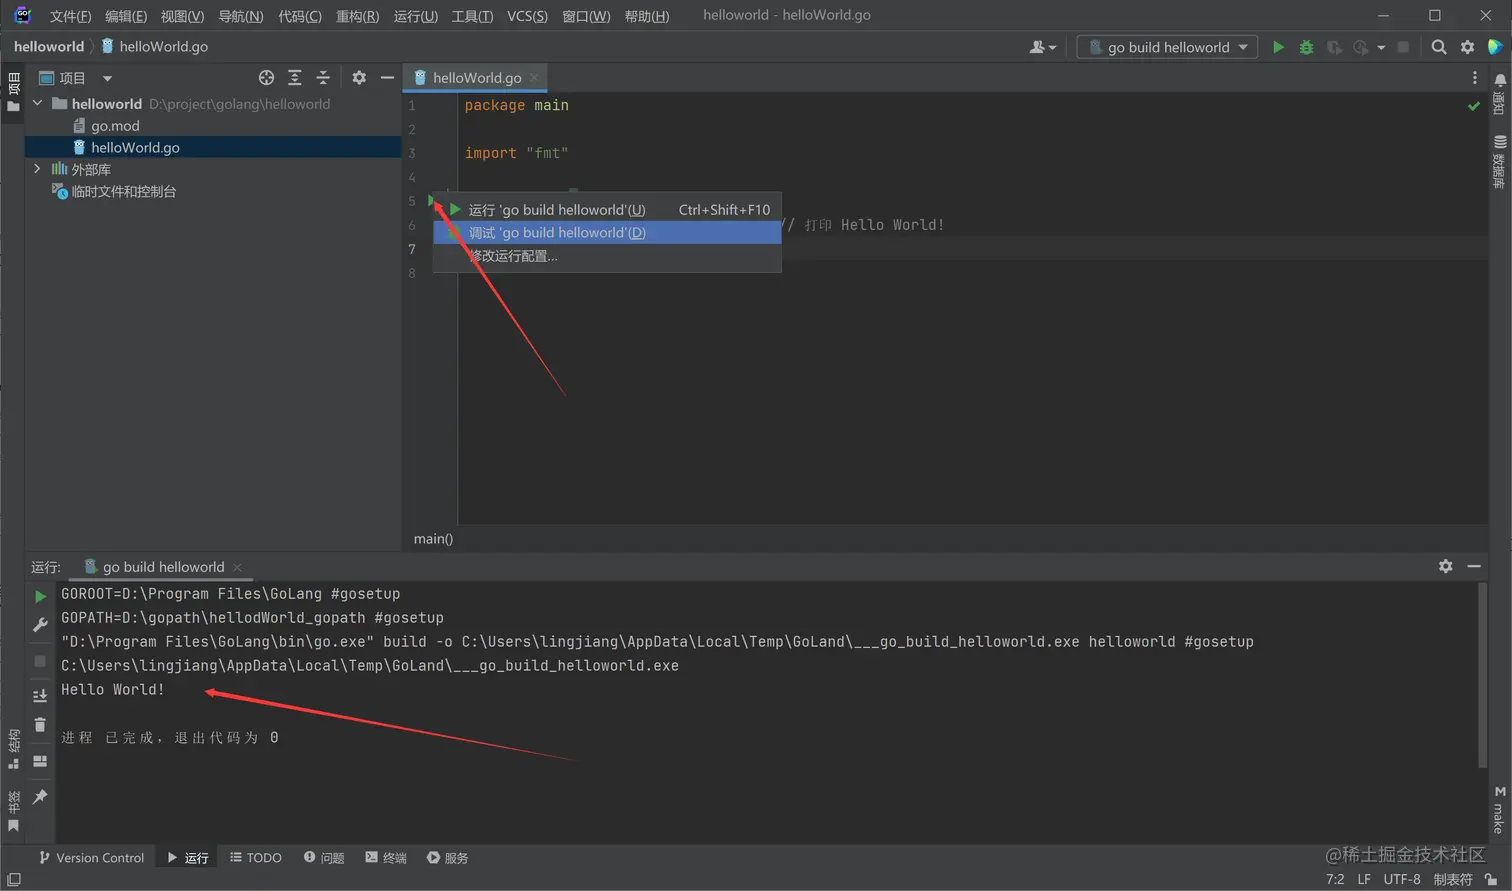Open Run panel settings gear
The image size is (1512, 891).
coord(1446,566)
